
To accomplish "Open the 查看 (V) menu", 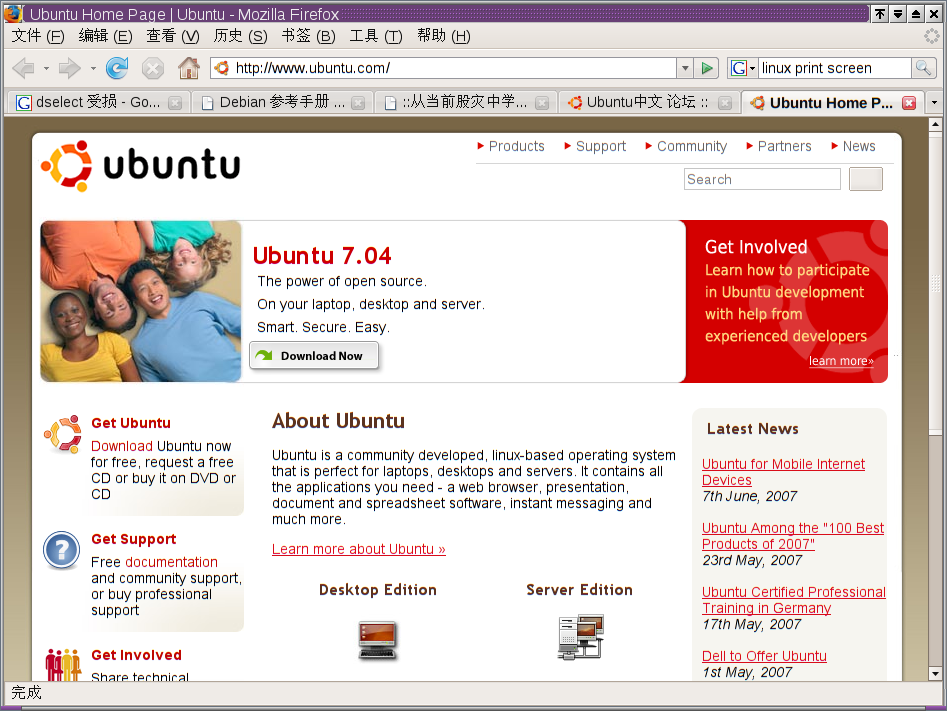I will (x=173, y=36).
